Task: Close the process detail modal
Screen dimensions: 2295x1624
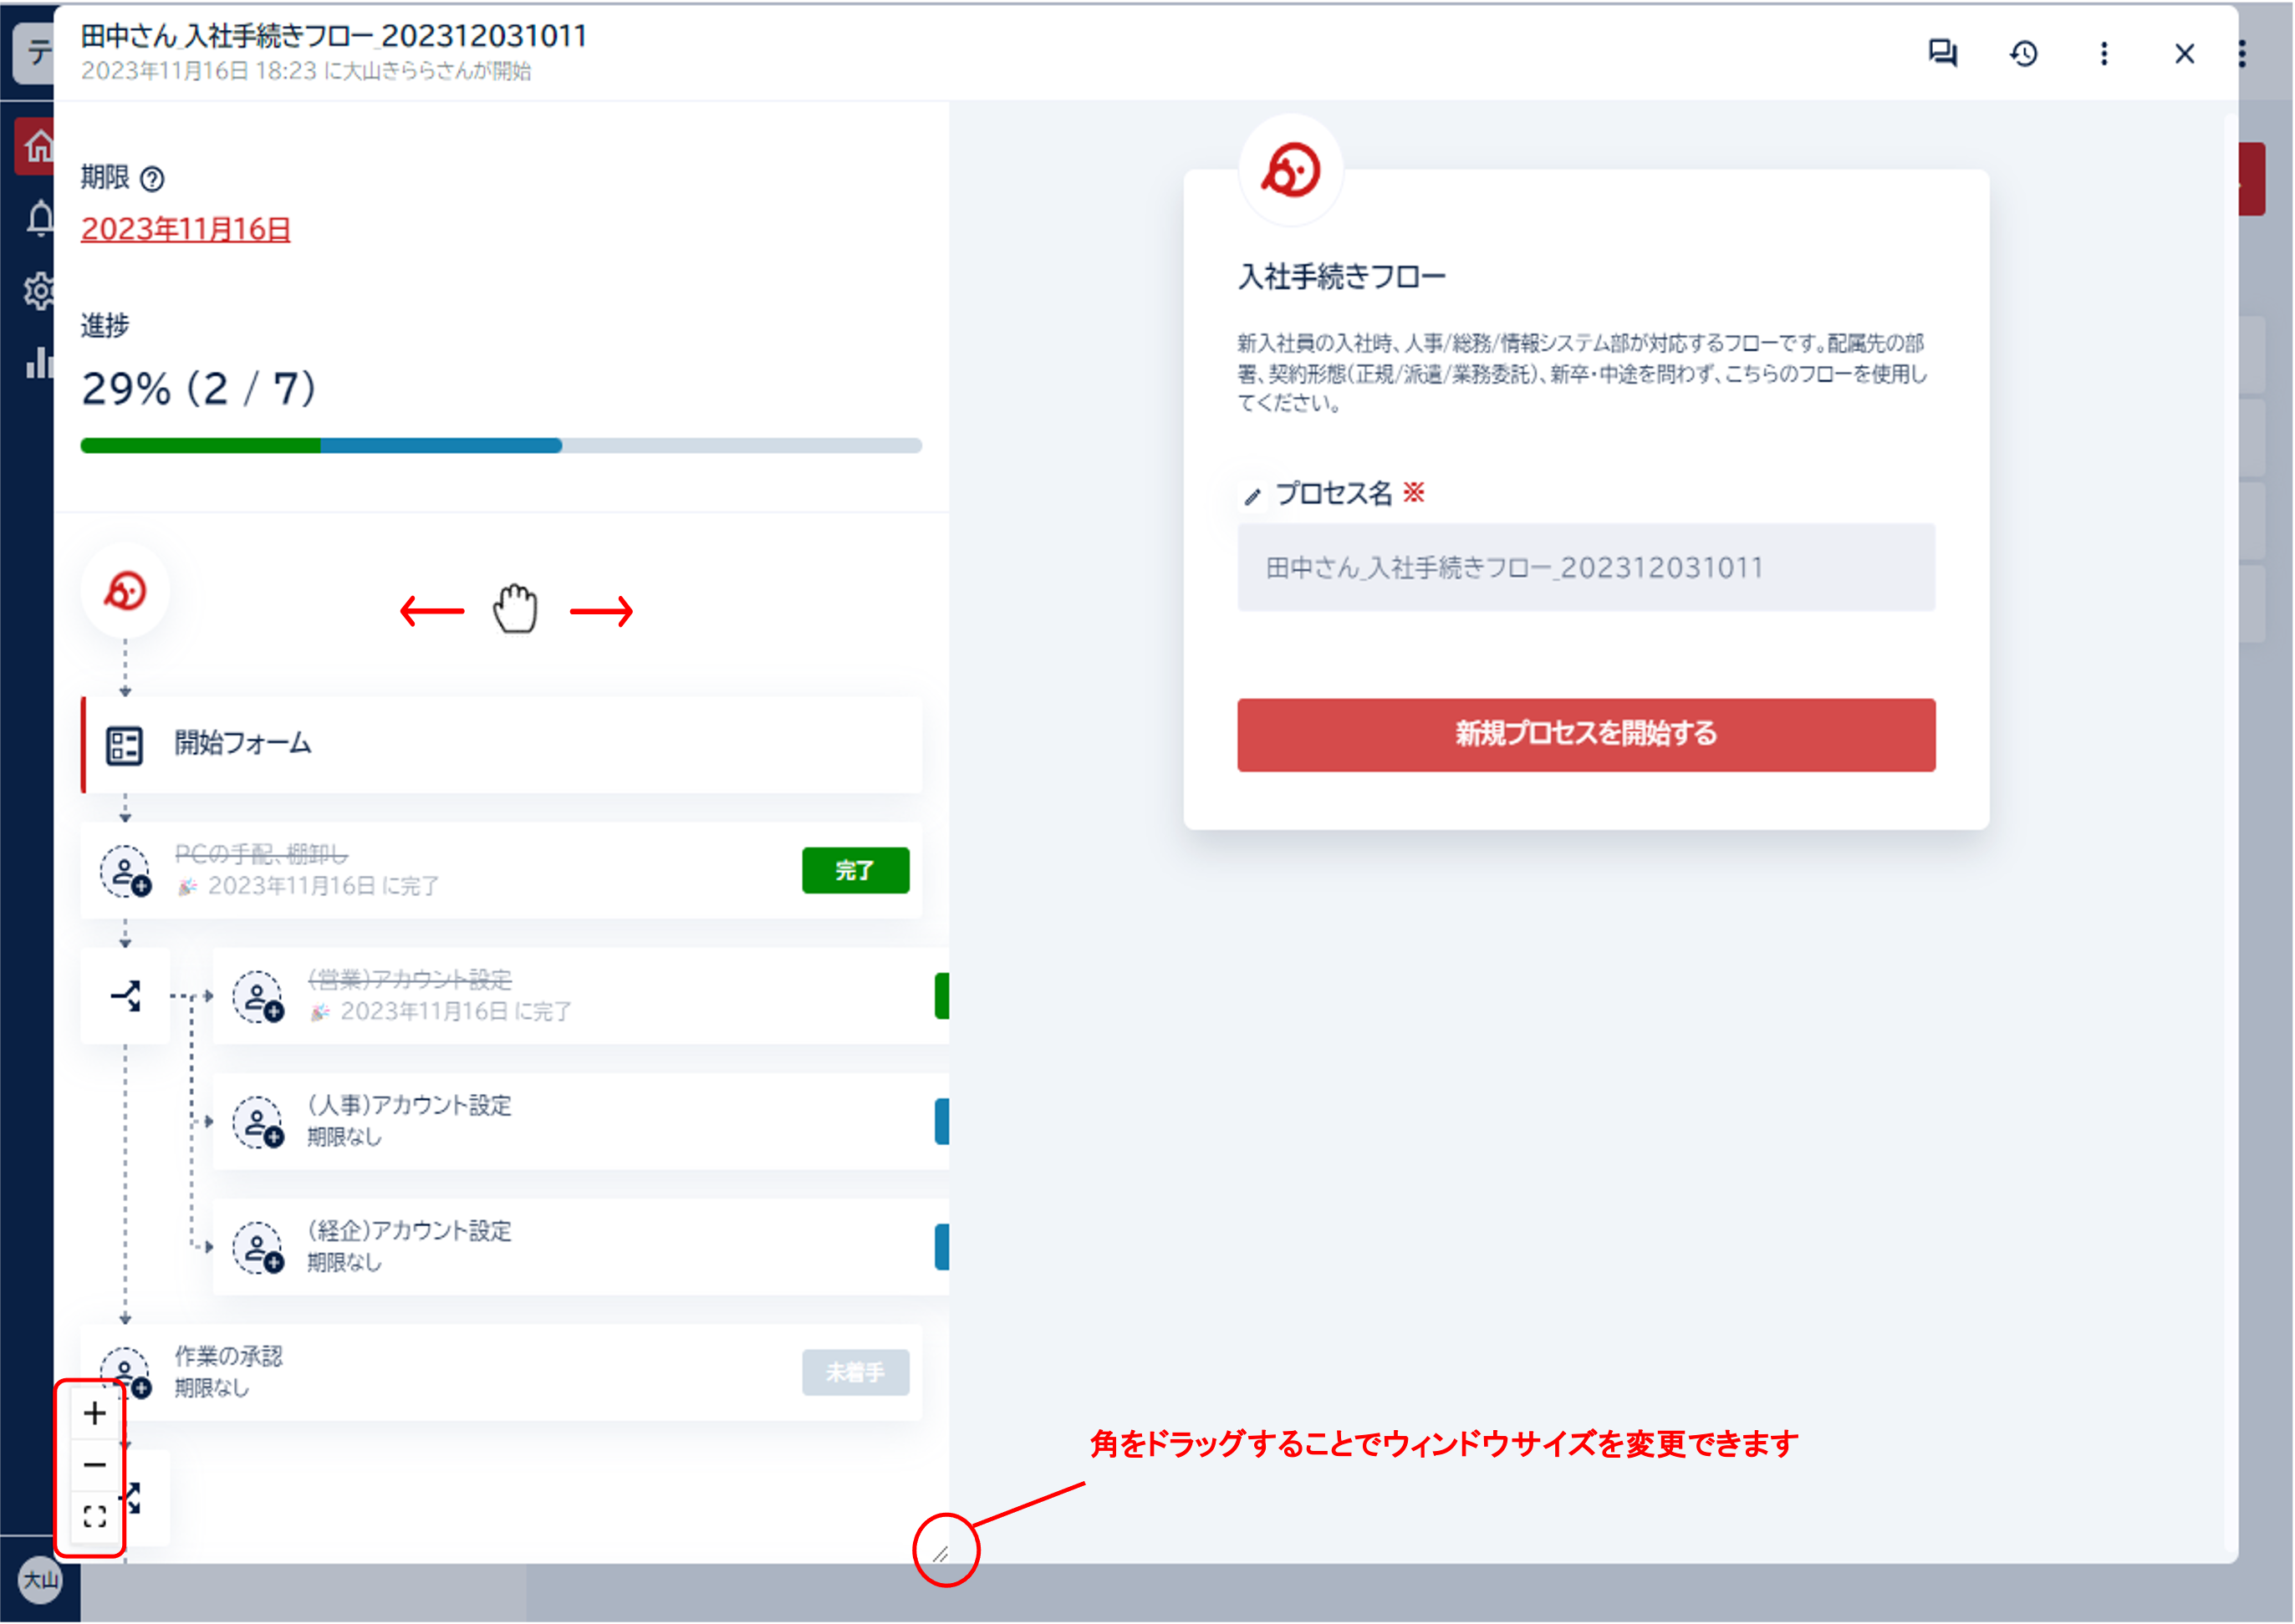Action: click(x=2185, y=53)
